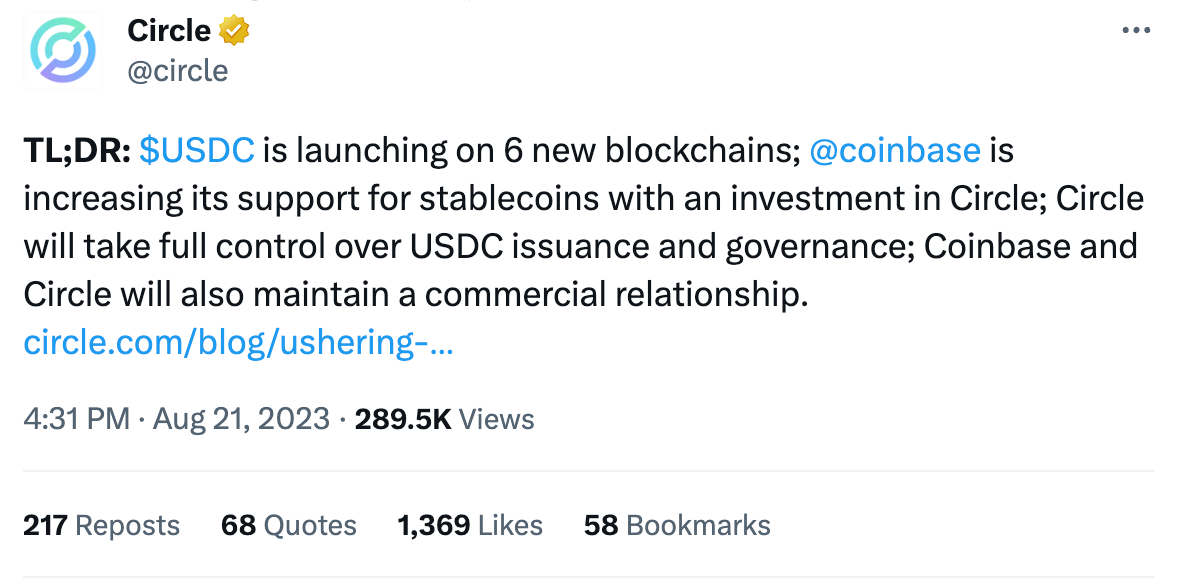Open the $USDC cashtag link
This screenshot has height=578, width=1184.
[197, 150]
